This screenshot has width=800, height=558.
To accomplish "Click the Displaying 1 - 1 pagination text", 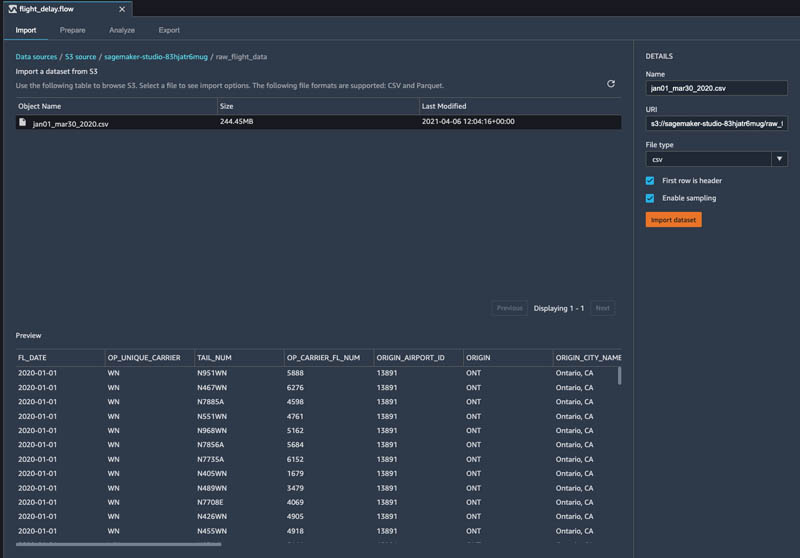I will pyautogui.click(x=559, y=308).
